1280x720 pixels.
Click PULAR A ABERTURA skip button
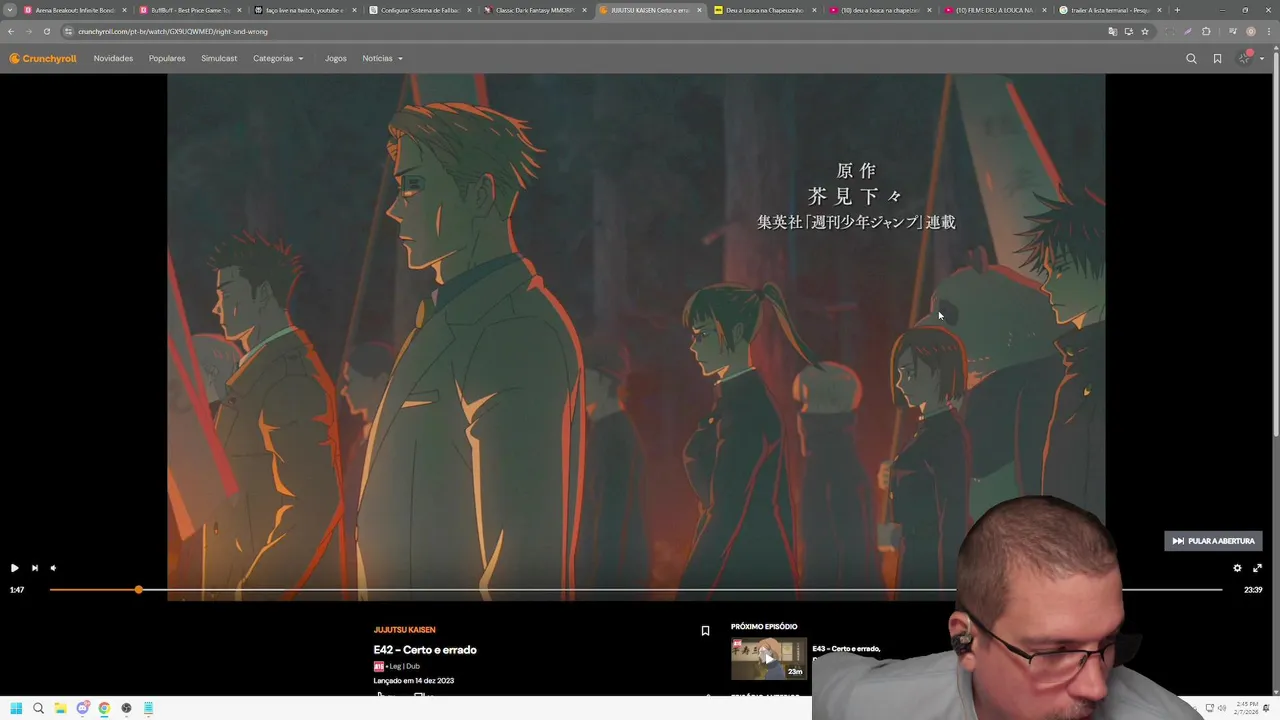(x=1213, y=541)
